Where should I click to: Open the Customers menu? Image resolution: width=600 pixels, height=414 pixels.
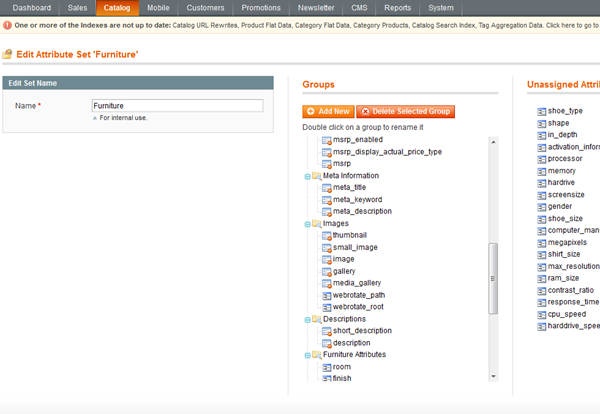(205, 8)
